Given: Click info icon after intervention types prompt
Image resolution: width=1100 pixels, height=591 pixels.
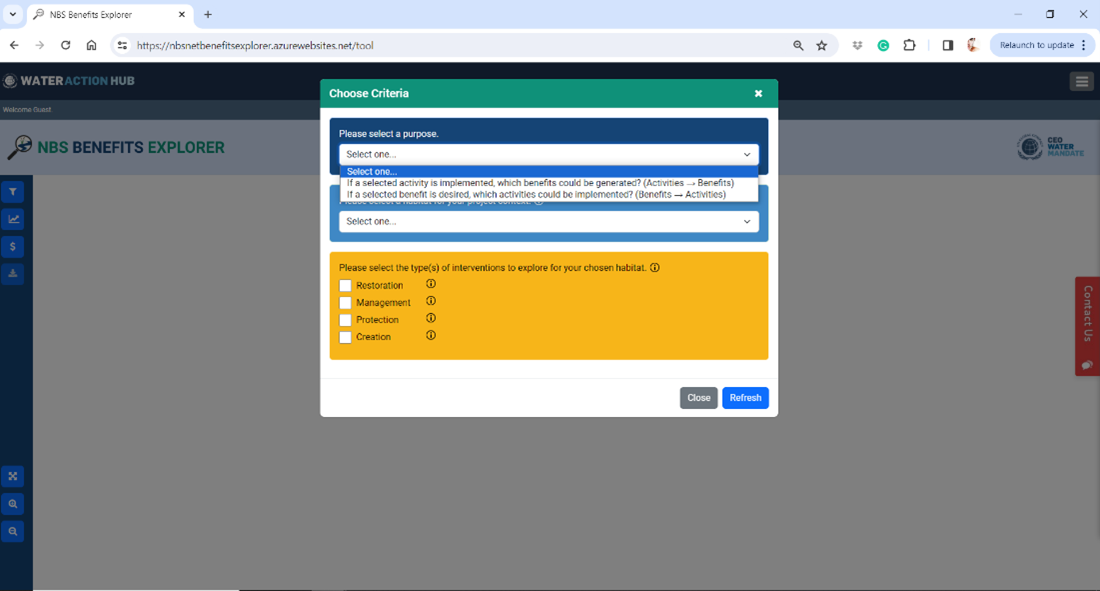Looking at the screenshot, I should click(x=655, y=267).
